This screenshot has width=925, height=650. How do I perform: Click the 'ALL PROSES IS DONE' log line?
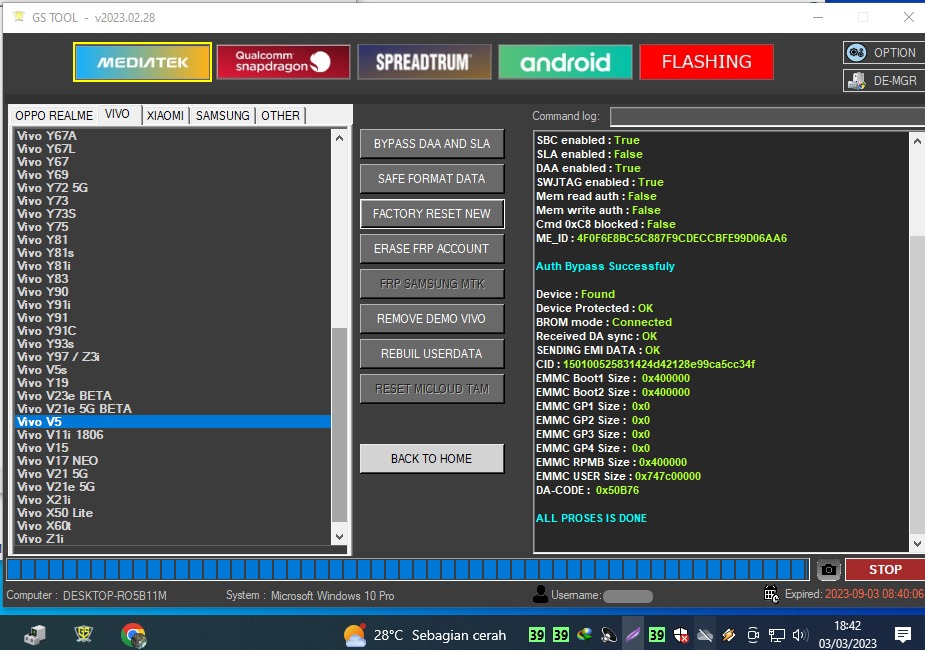click(x=591, y=518)
